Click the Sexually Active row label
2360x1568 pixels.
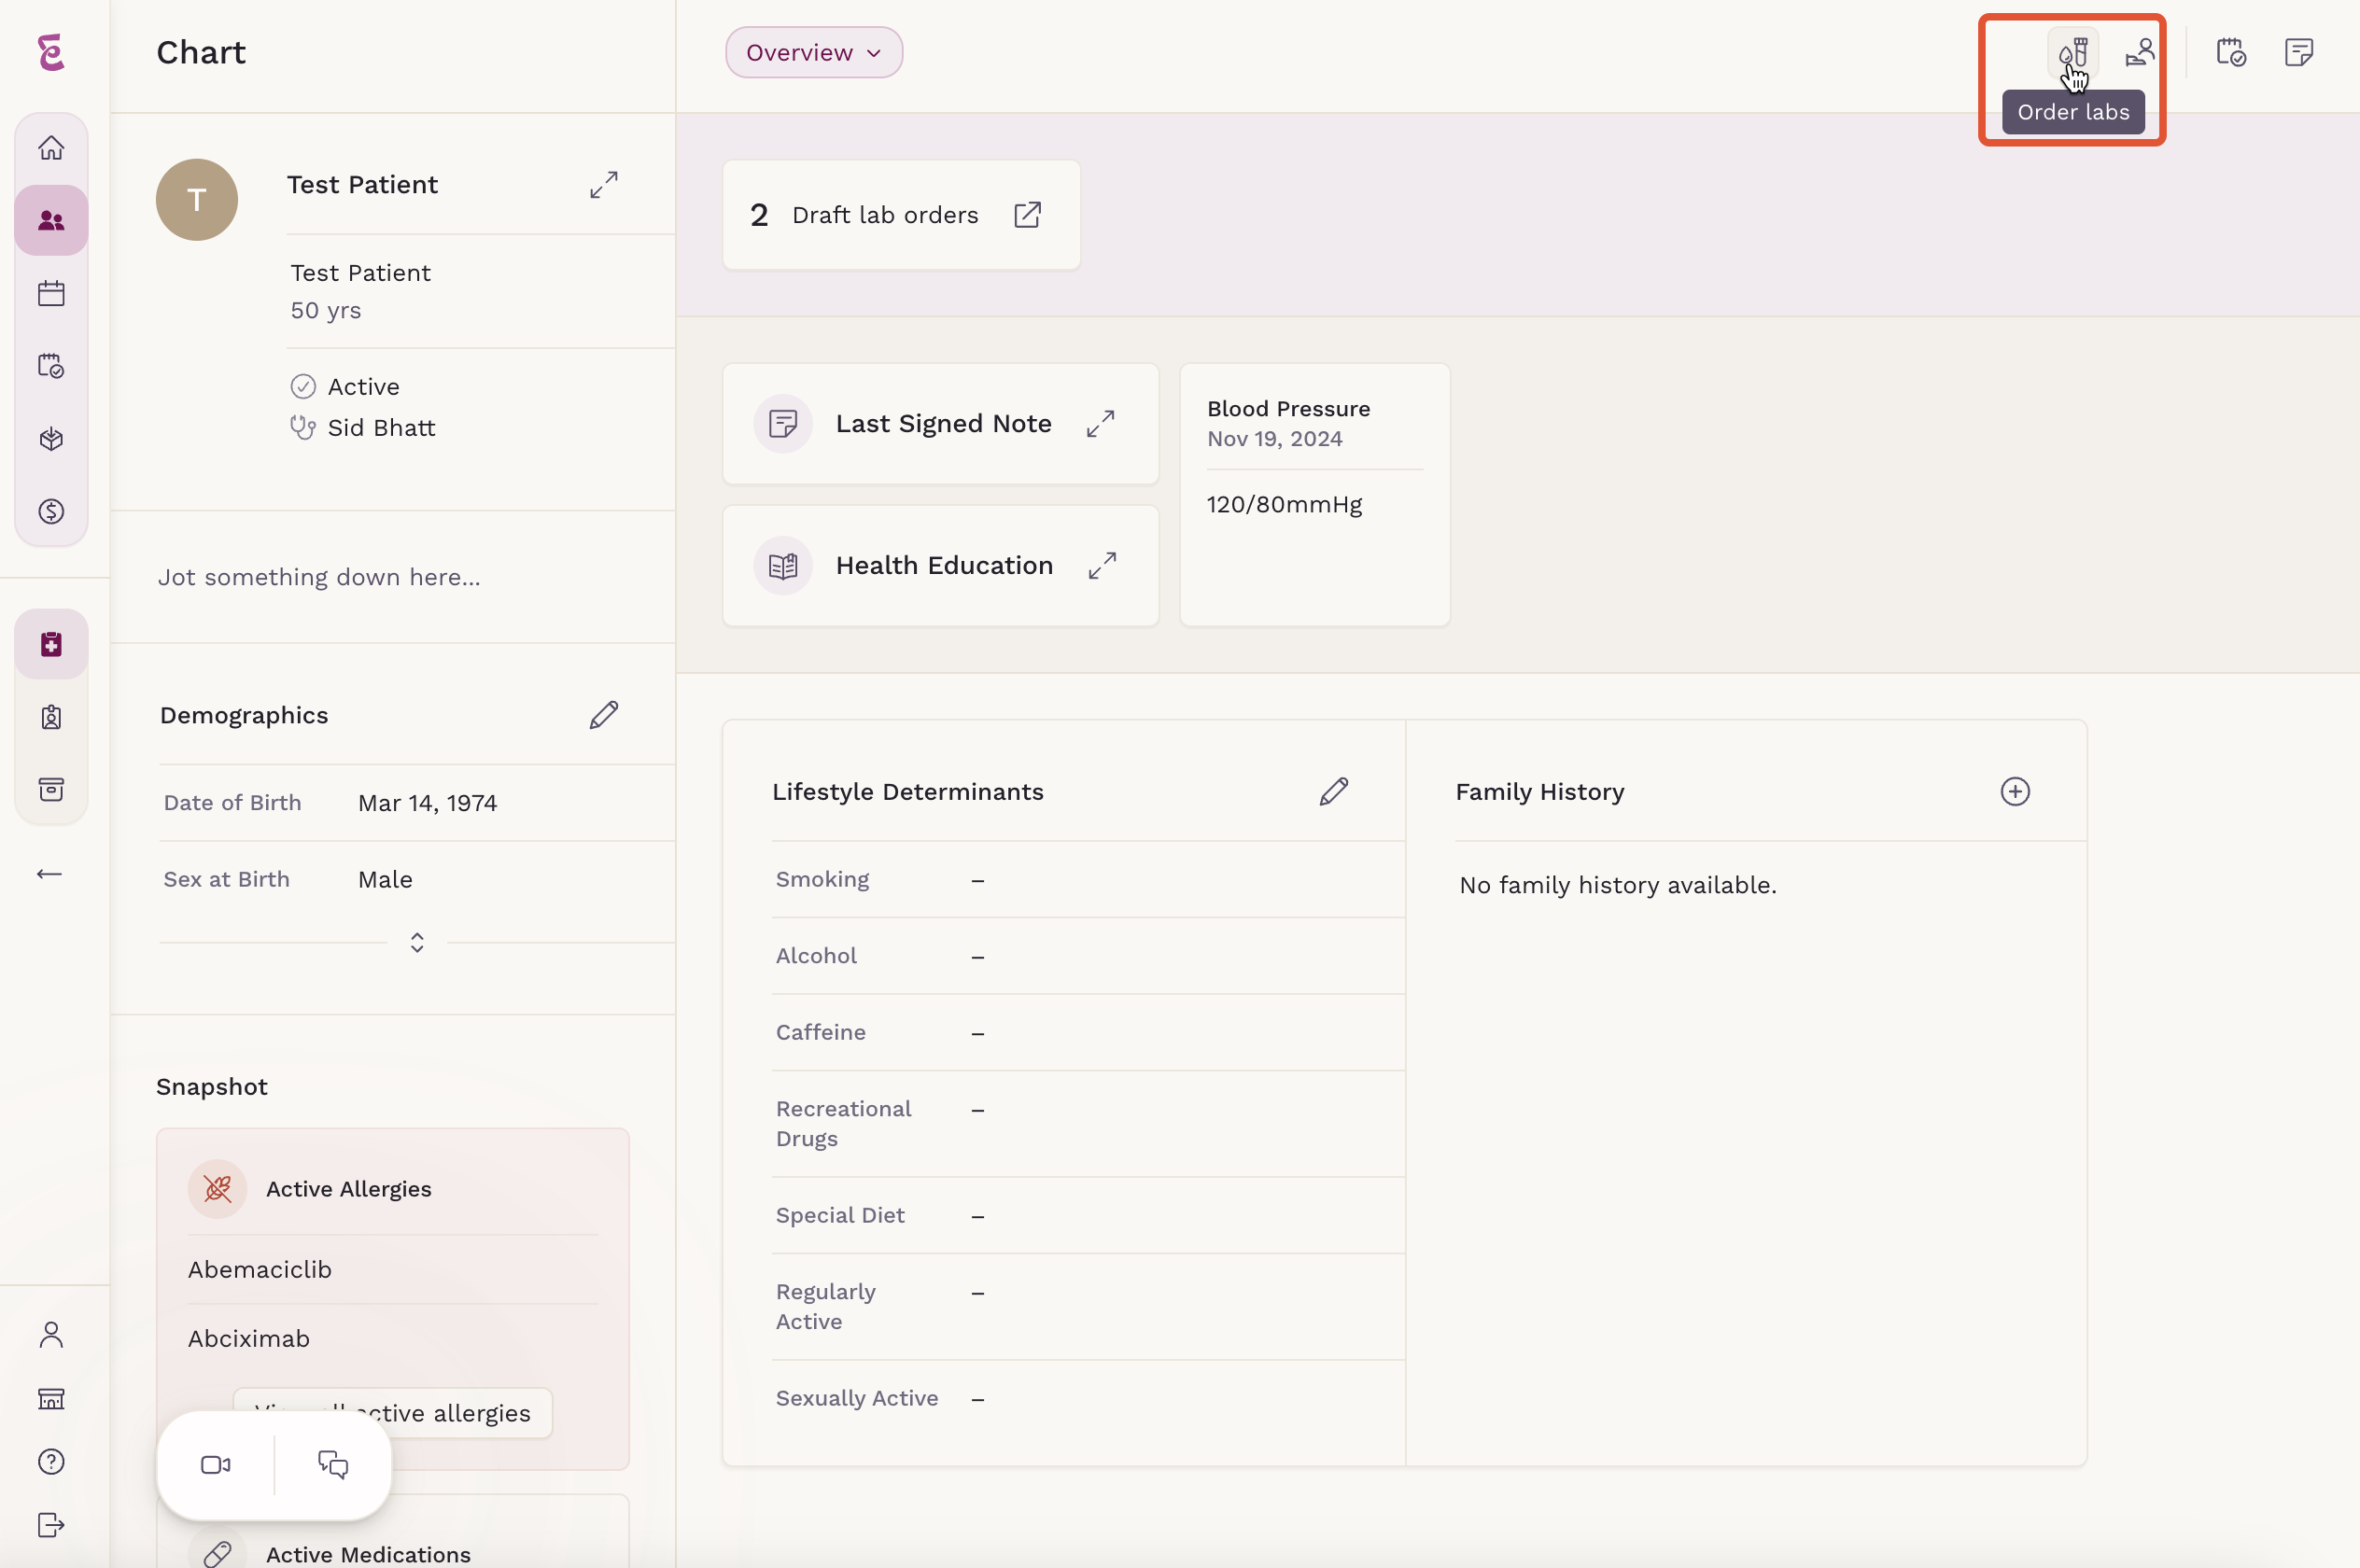[x=857, y=1398]
